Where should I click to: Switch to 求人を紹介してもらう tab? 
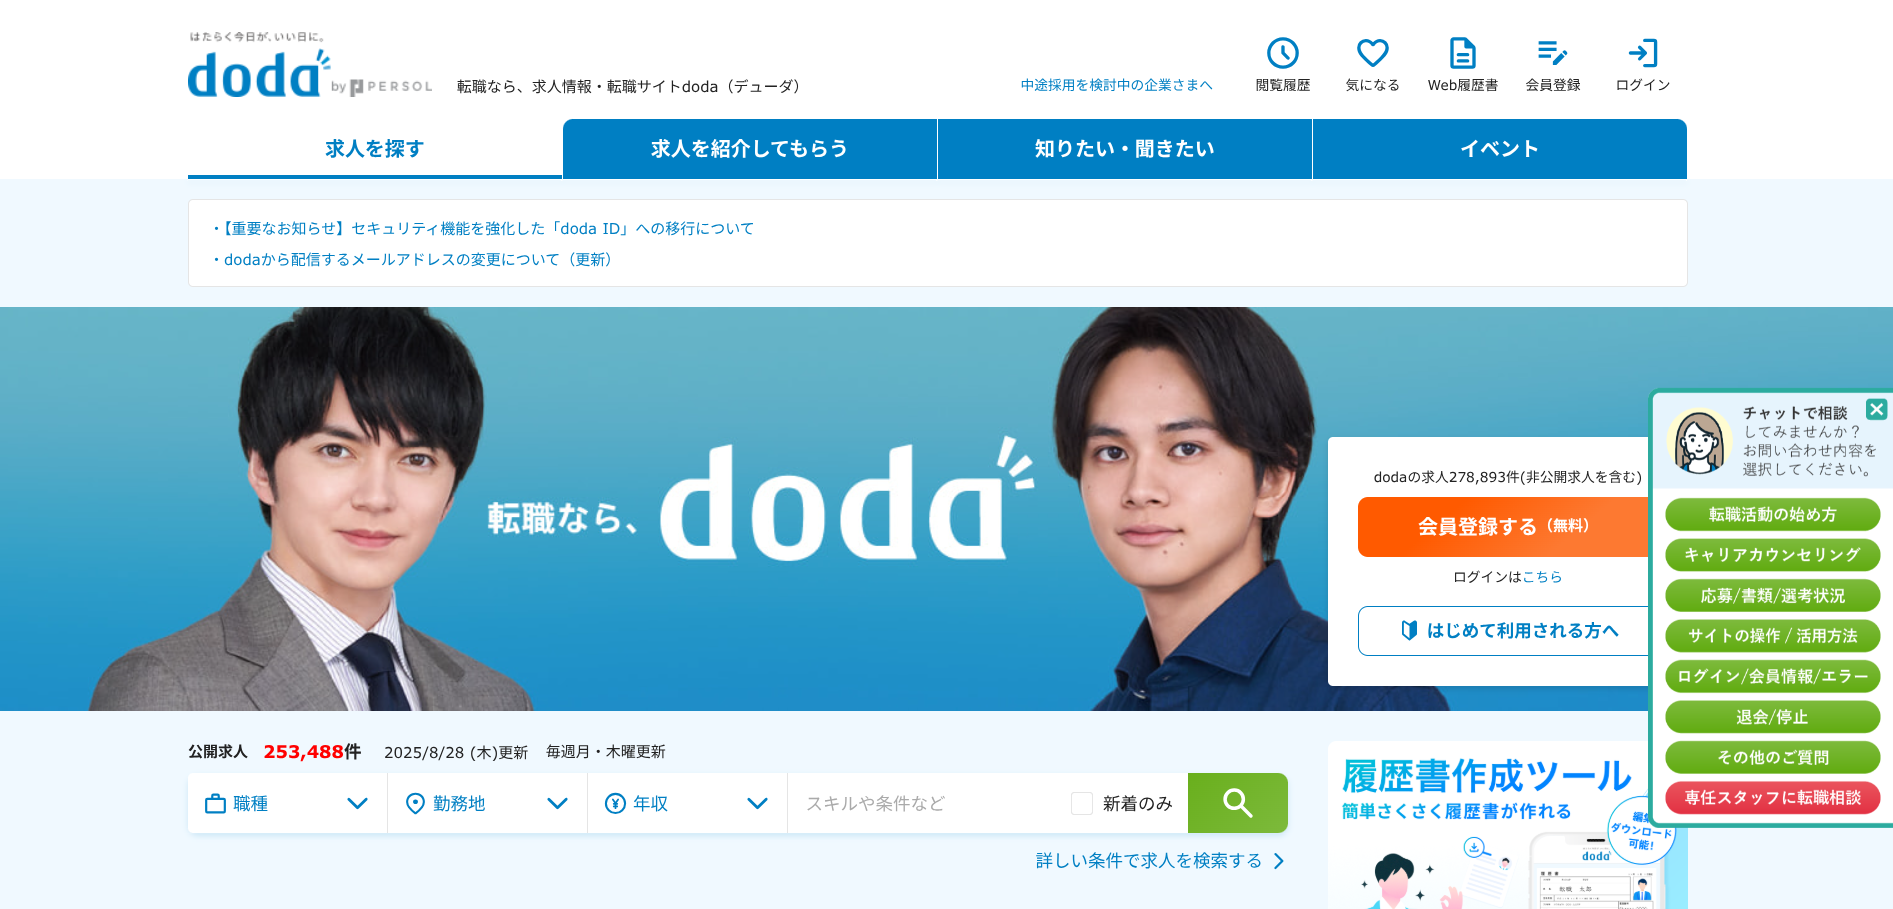tap(749, 149)
